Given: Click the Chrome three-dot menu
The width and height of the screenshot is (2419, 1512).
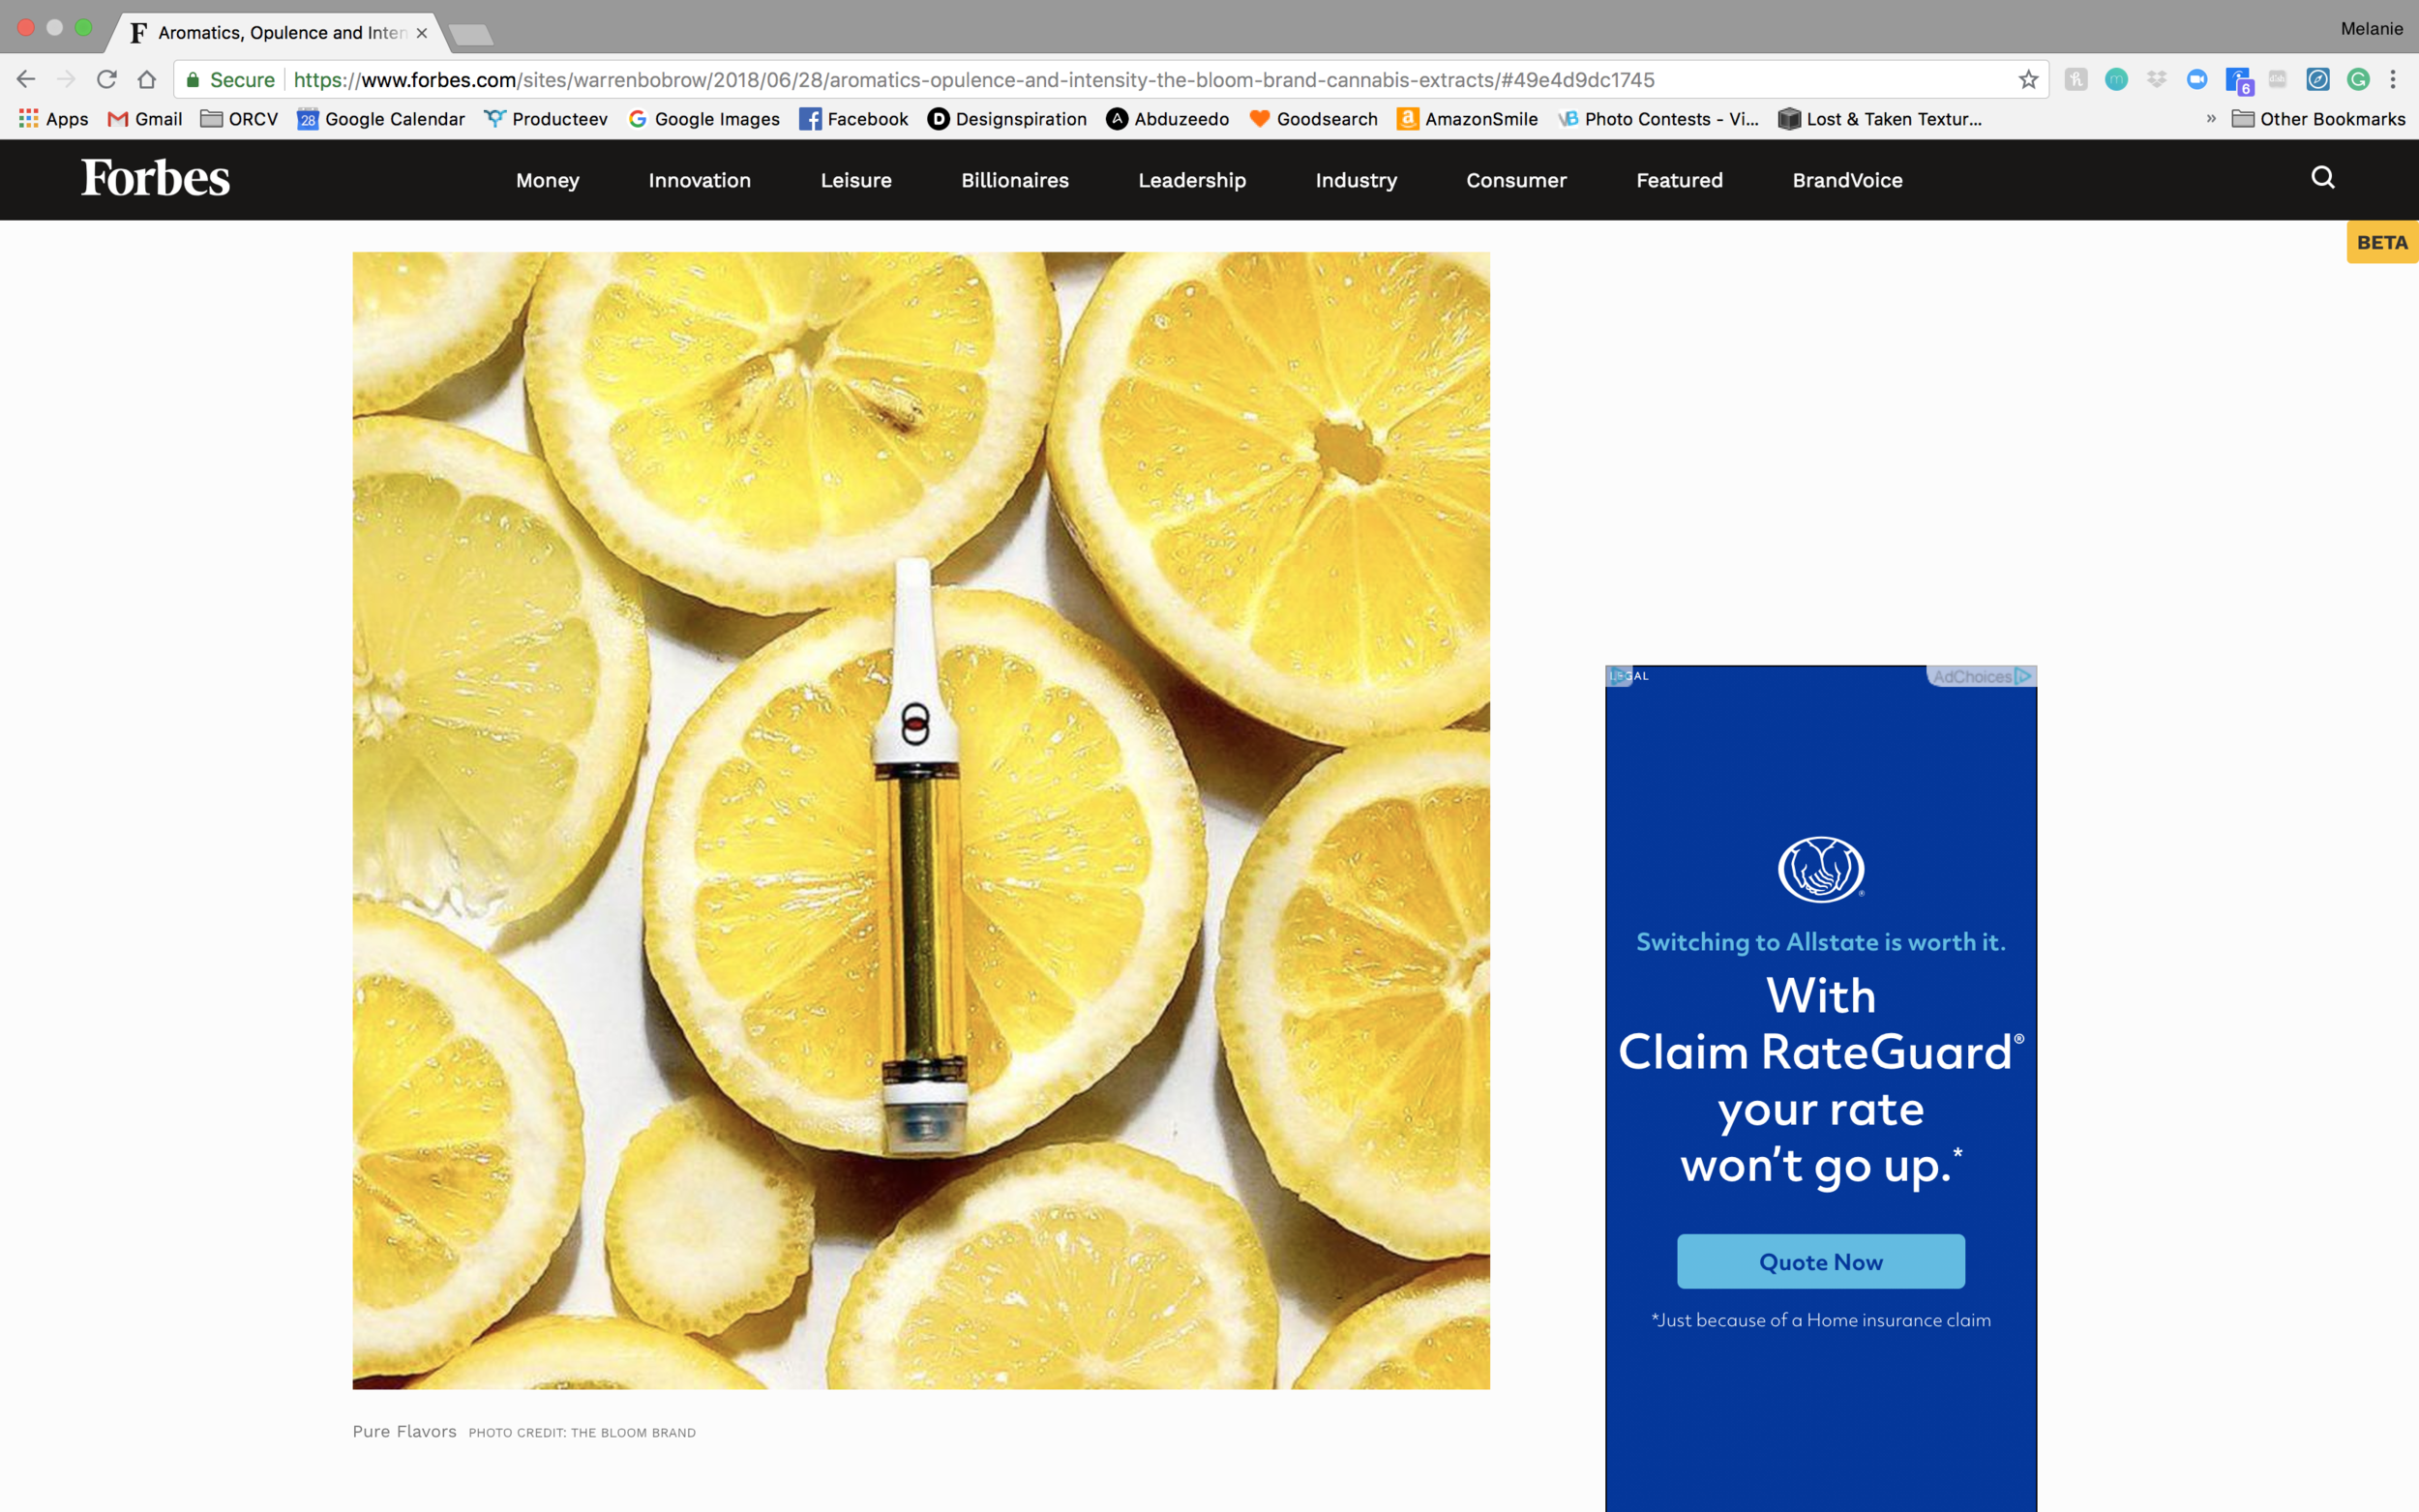Looking at the screenshot, I should 2392,79.
